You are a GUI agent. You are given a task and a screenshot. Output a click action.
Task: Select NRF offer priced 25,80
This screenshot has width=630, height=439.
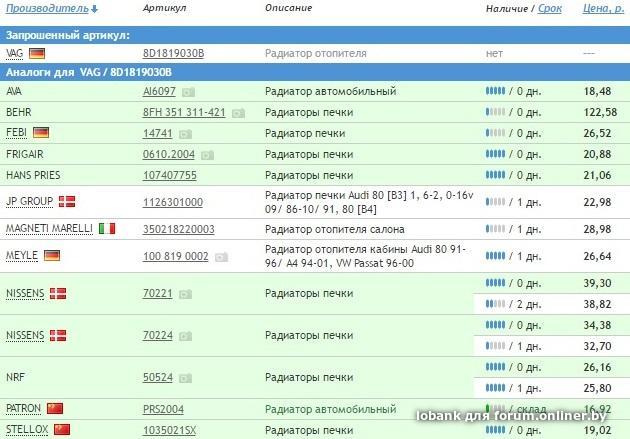(597, 388)
